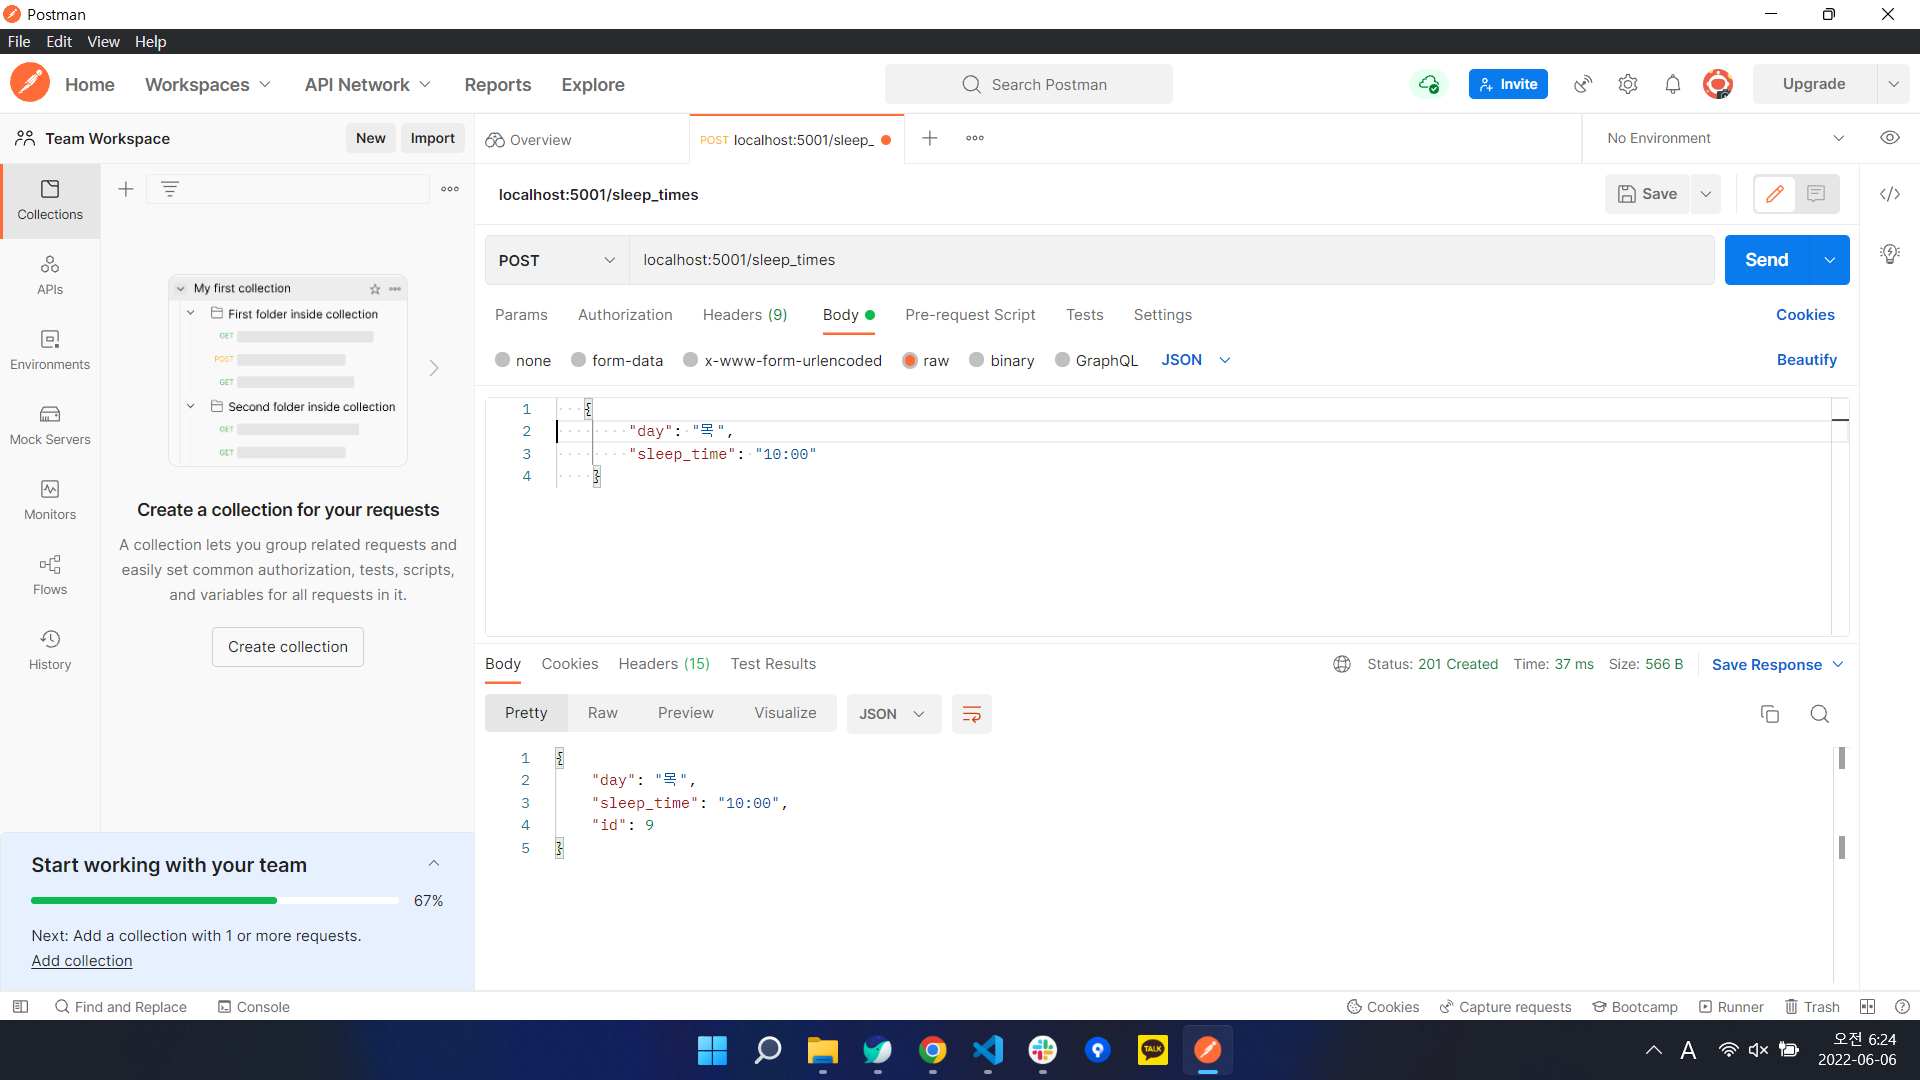Open the Overview tab
Screen dimensions: 1920x1080
(x=540, y=140)
